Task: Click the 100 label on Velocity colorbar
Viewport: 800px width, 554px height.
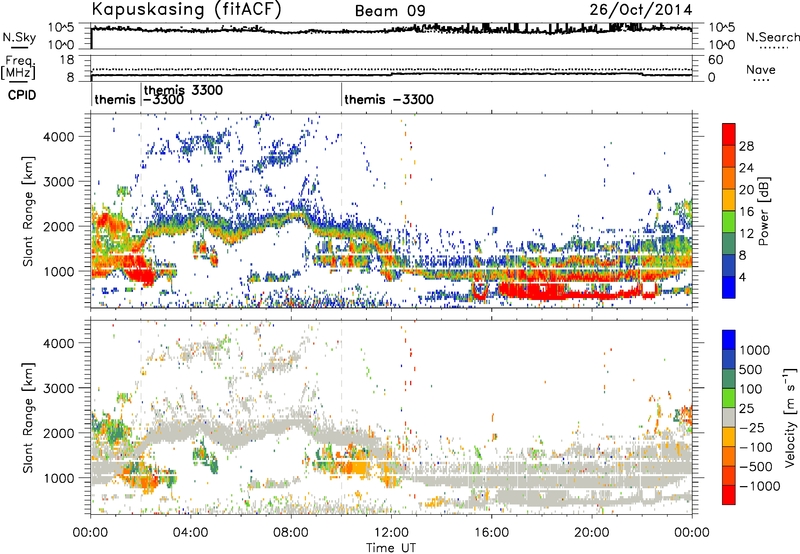Action: click(x=751, y=389)
